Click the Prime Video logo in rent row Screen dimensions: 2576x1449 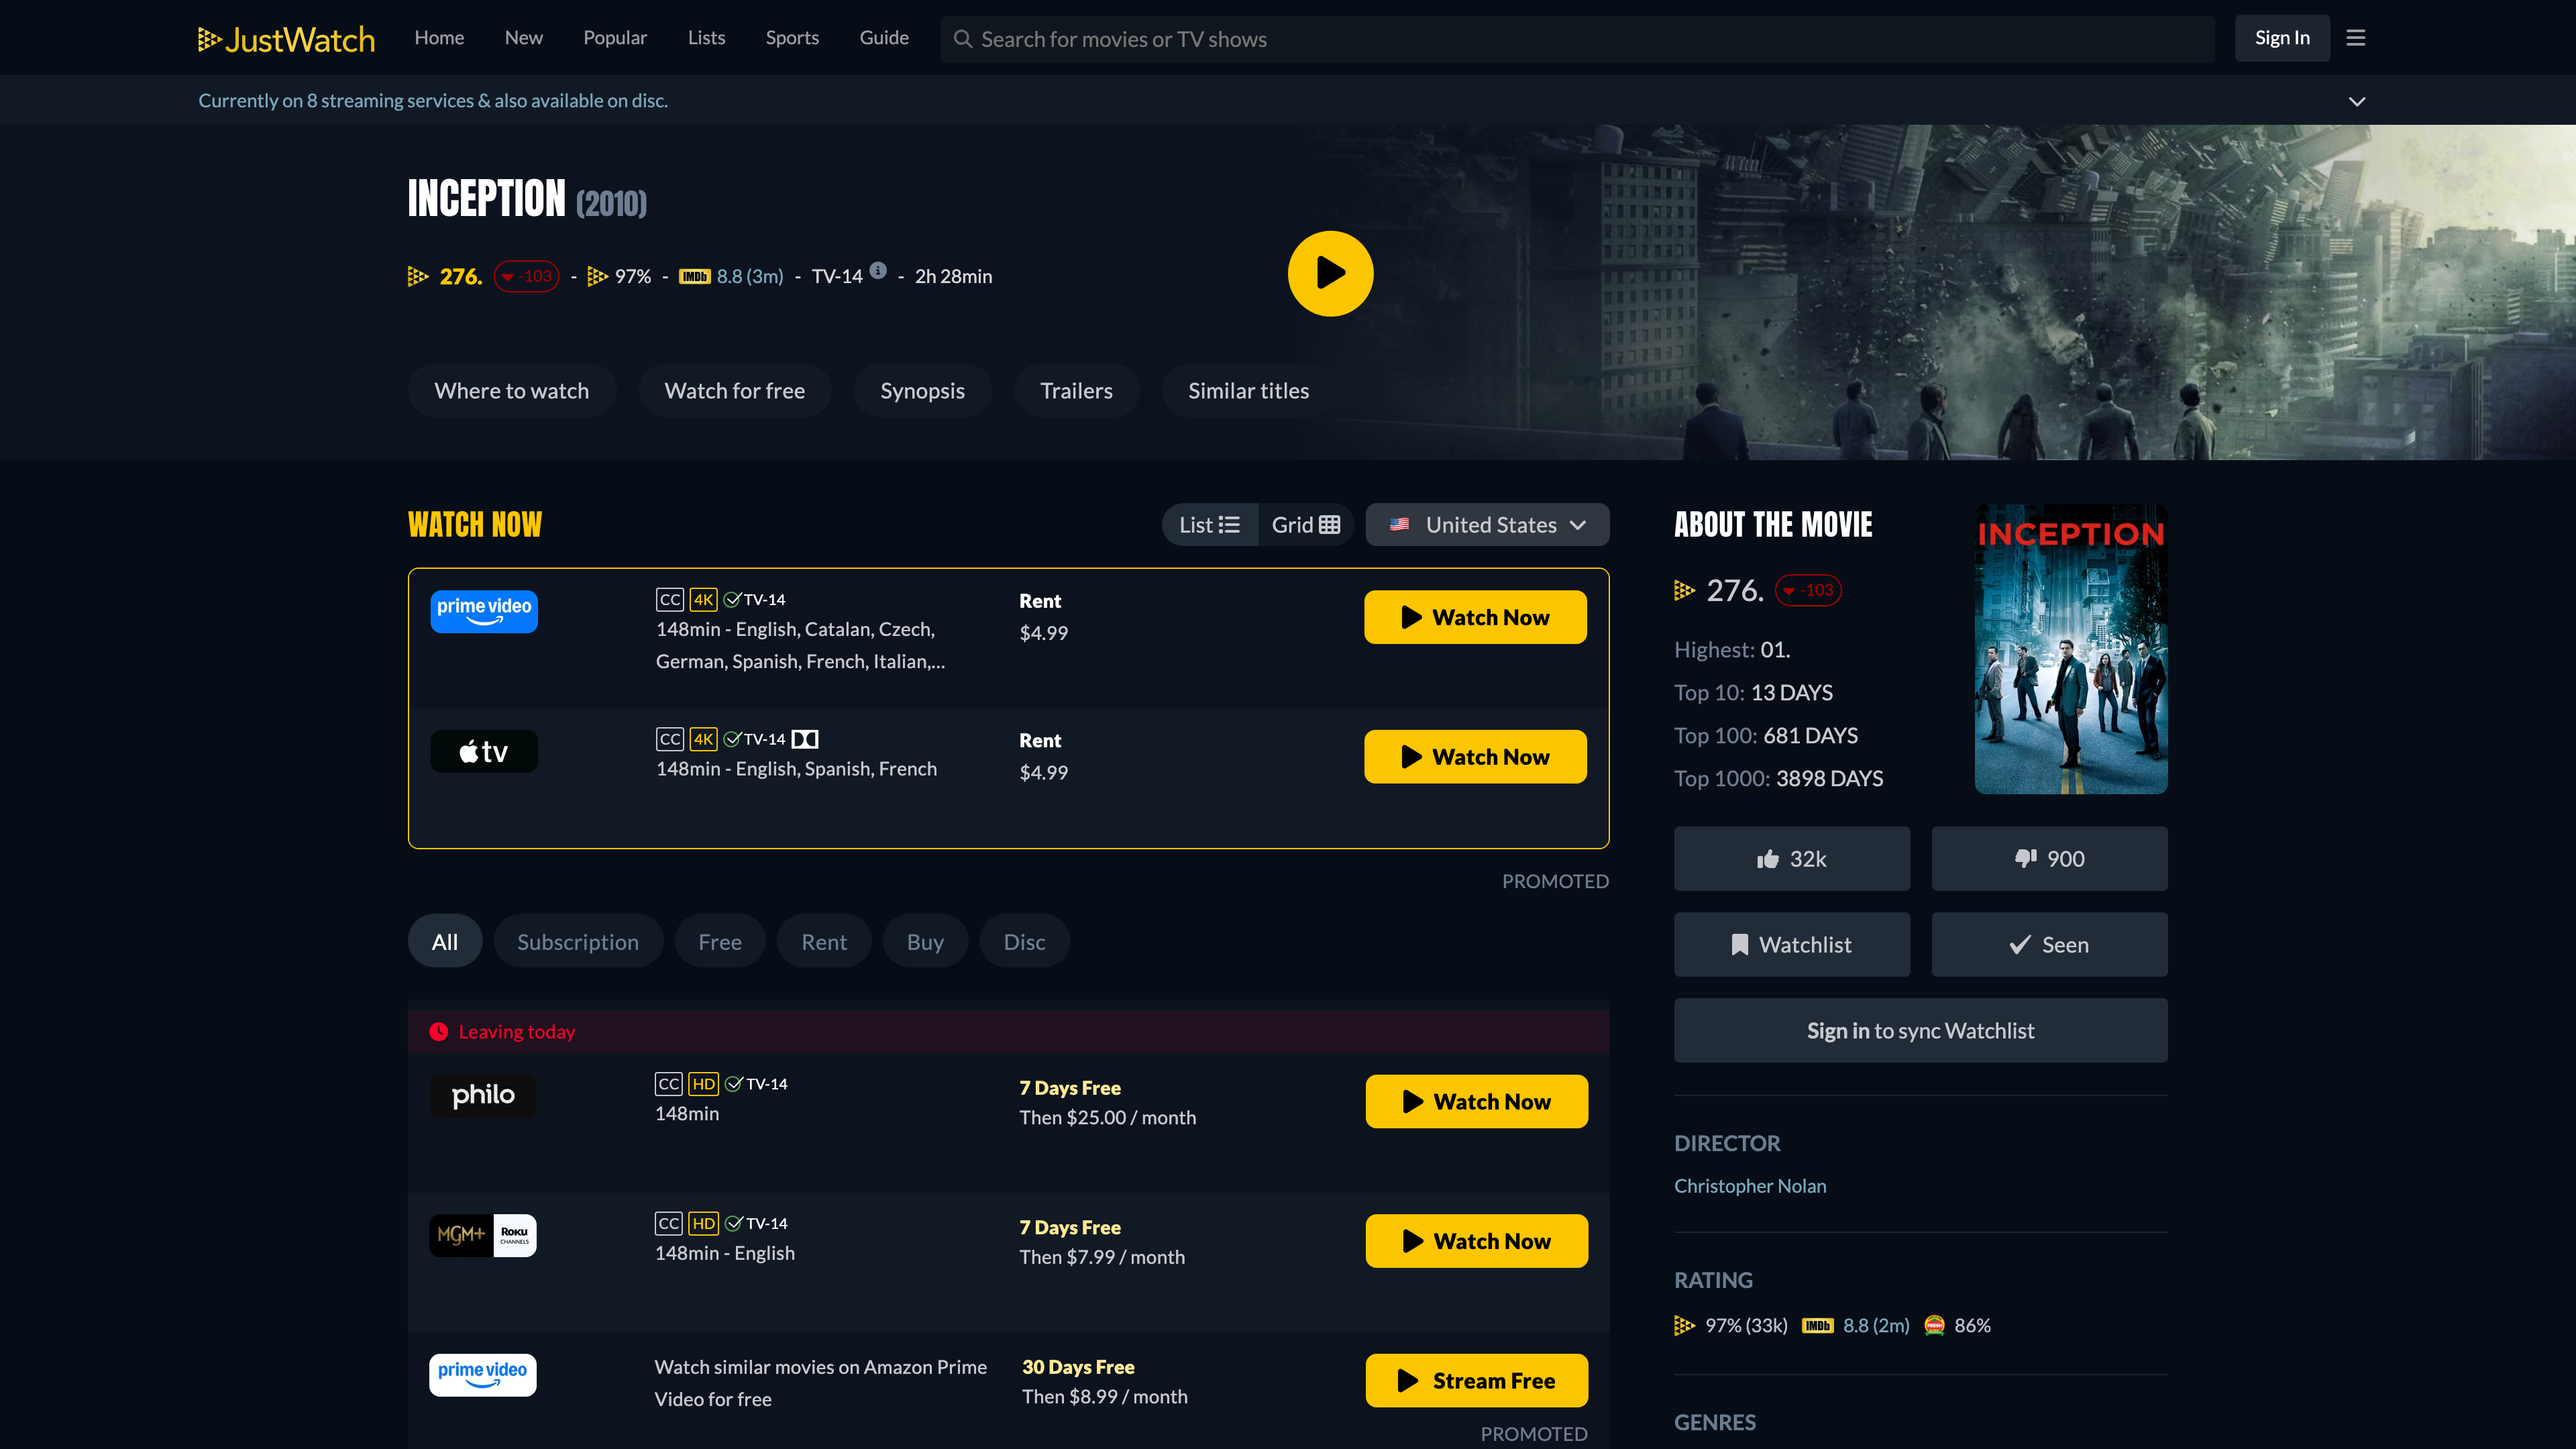(x=484, y=611)
